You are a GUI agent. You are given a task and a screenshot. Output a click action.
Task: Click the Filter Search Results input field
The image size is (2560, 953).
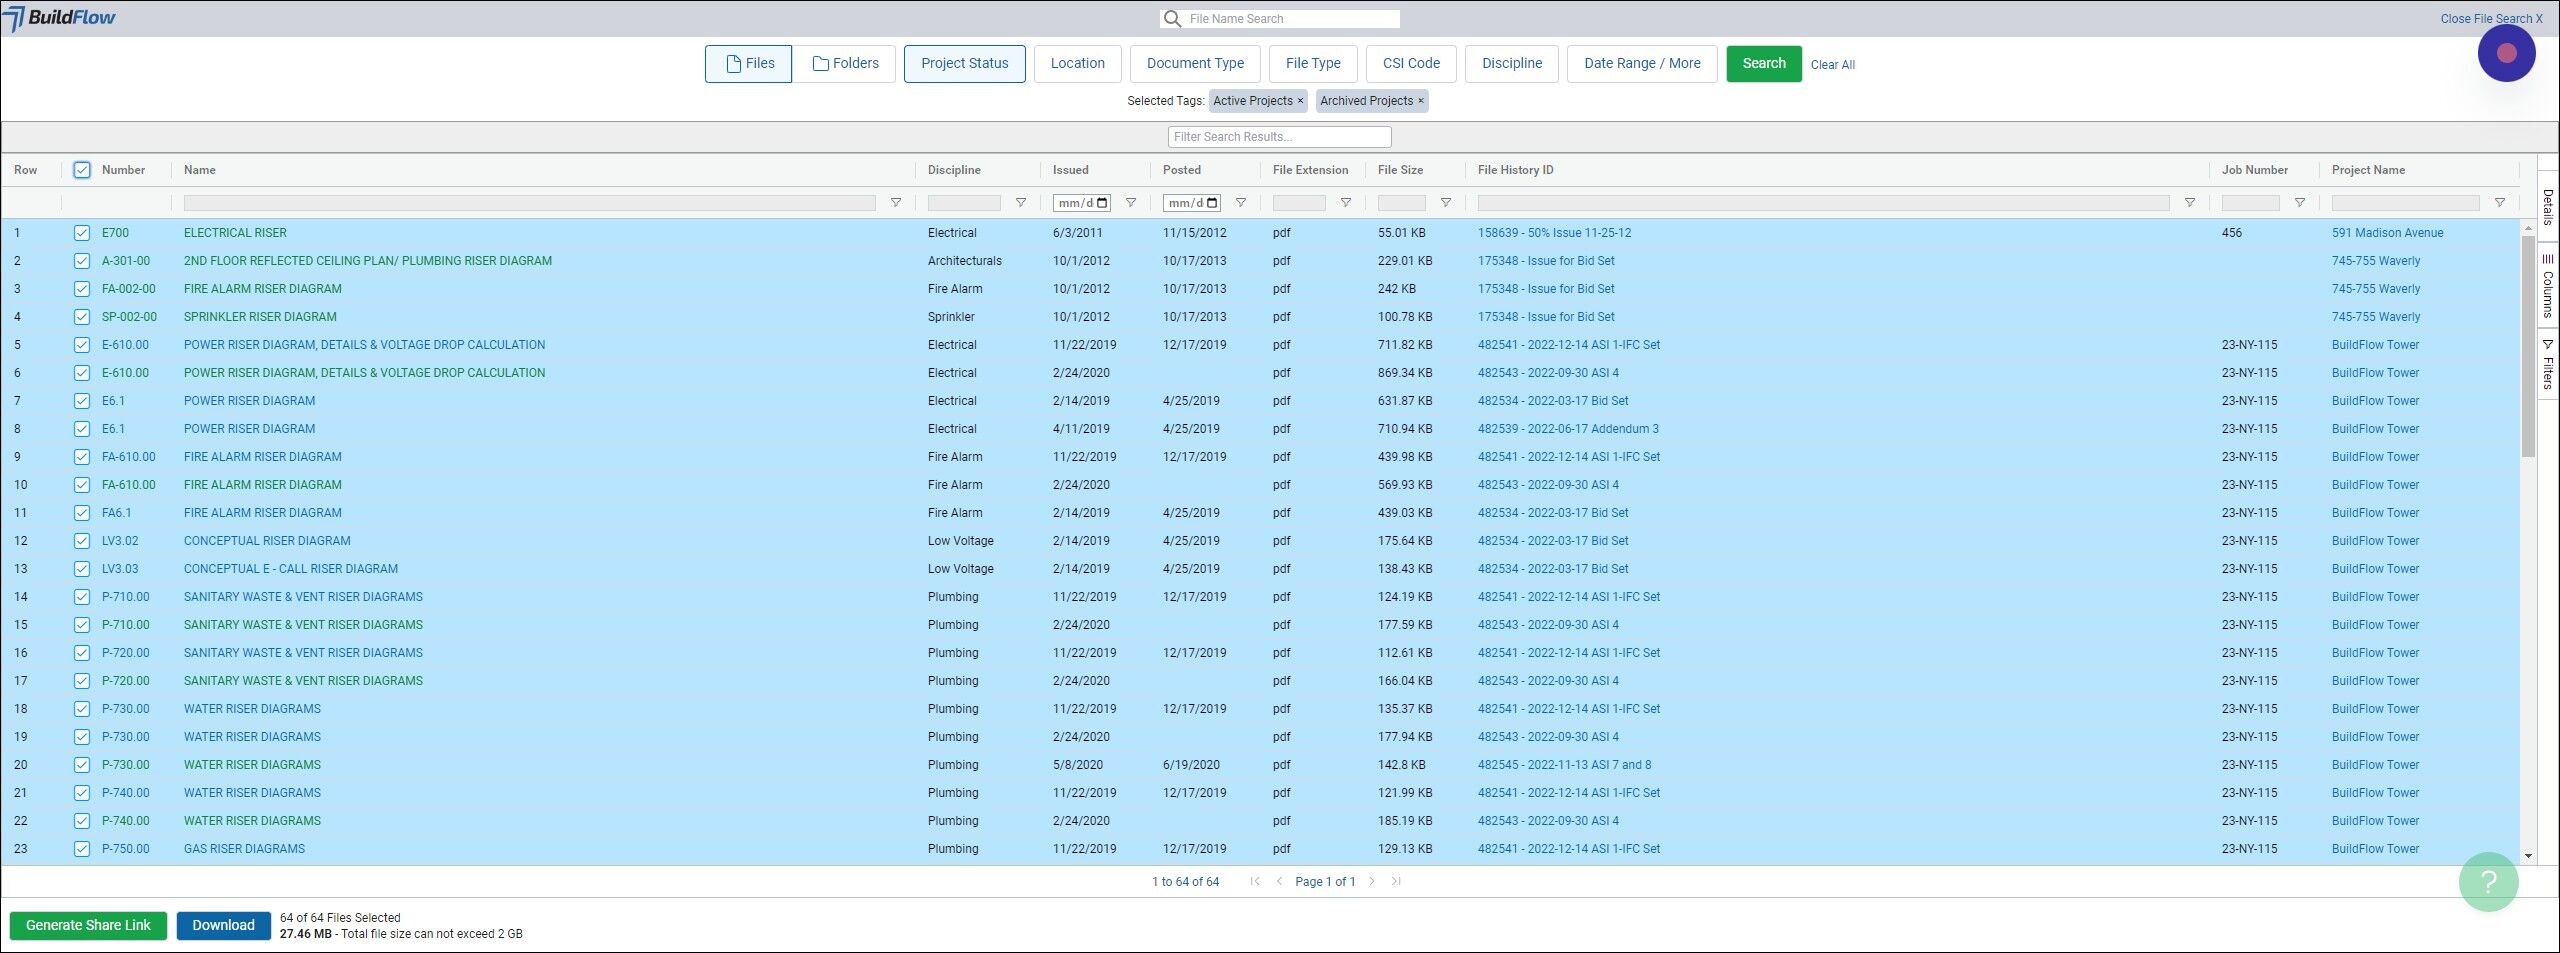(1279, 137)
